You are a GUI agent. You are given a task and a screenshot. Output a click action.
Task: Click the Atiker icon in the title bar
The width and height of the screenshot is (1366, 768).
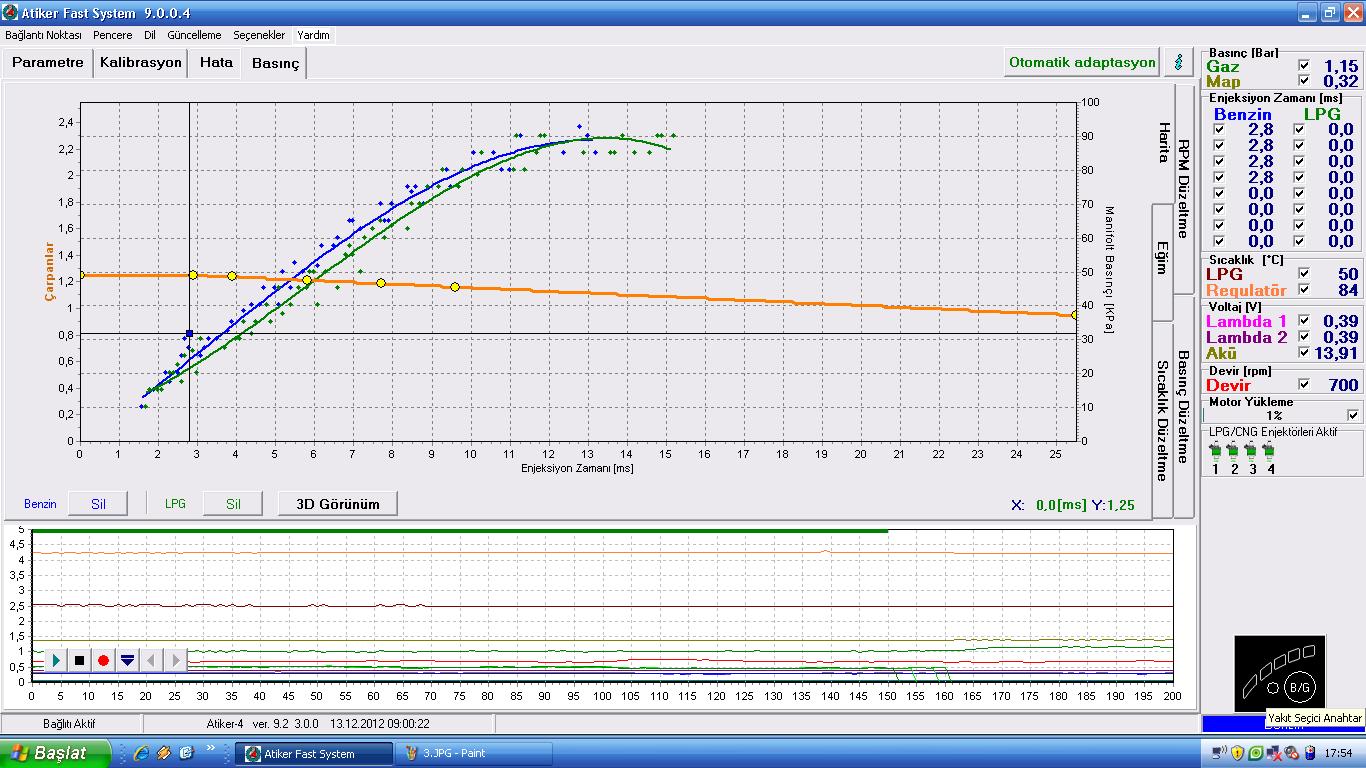pyautogui.click(x=10, y=13)
